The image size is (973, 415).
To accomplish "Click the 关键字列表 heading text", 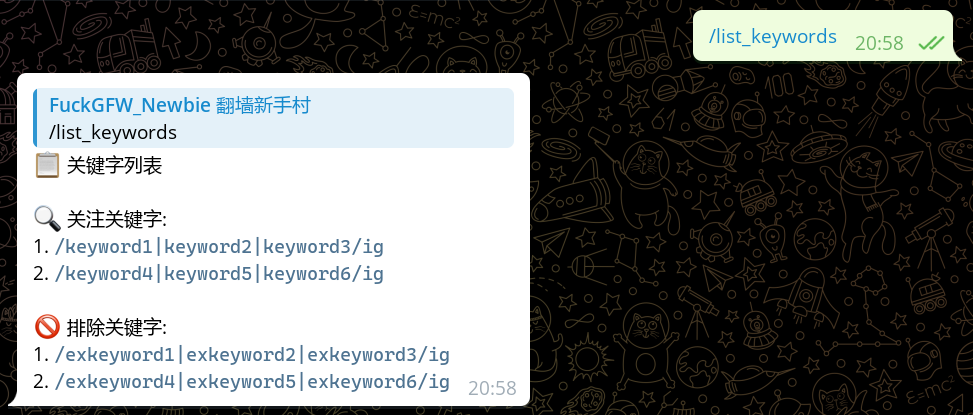I will pyautogui.click(x=114, y=166).
